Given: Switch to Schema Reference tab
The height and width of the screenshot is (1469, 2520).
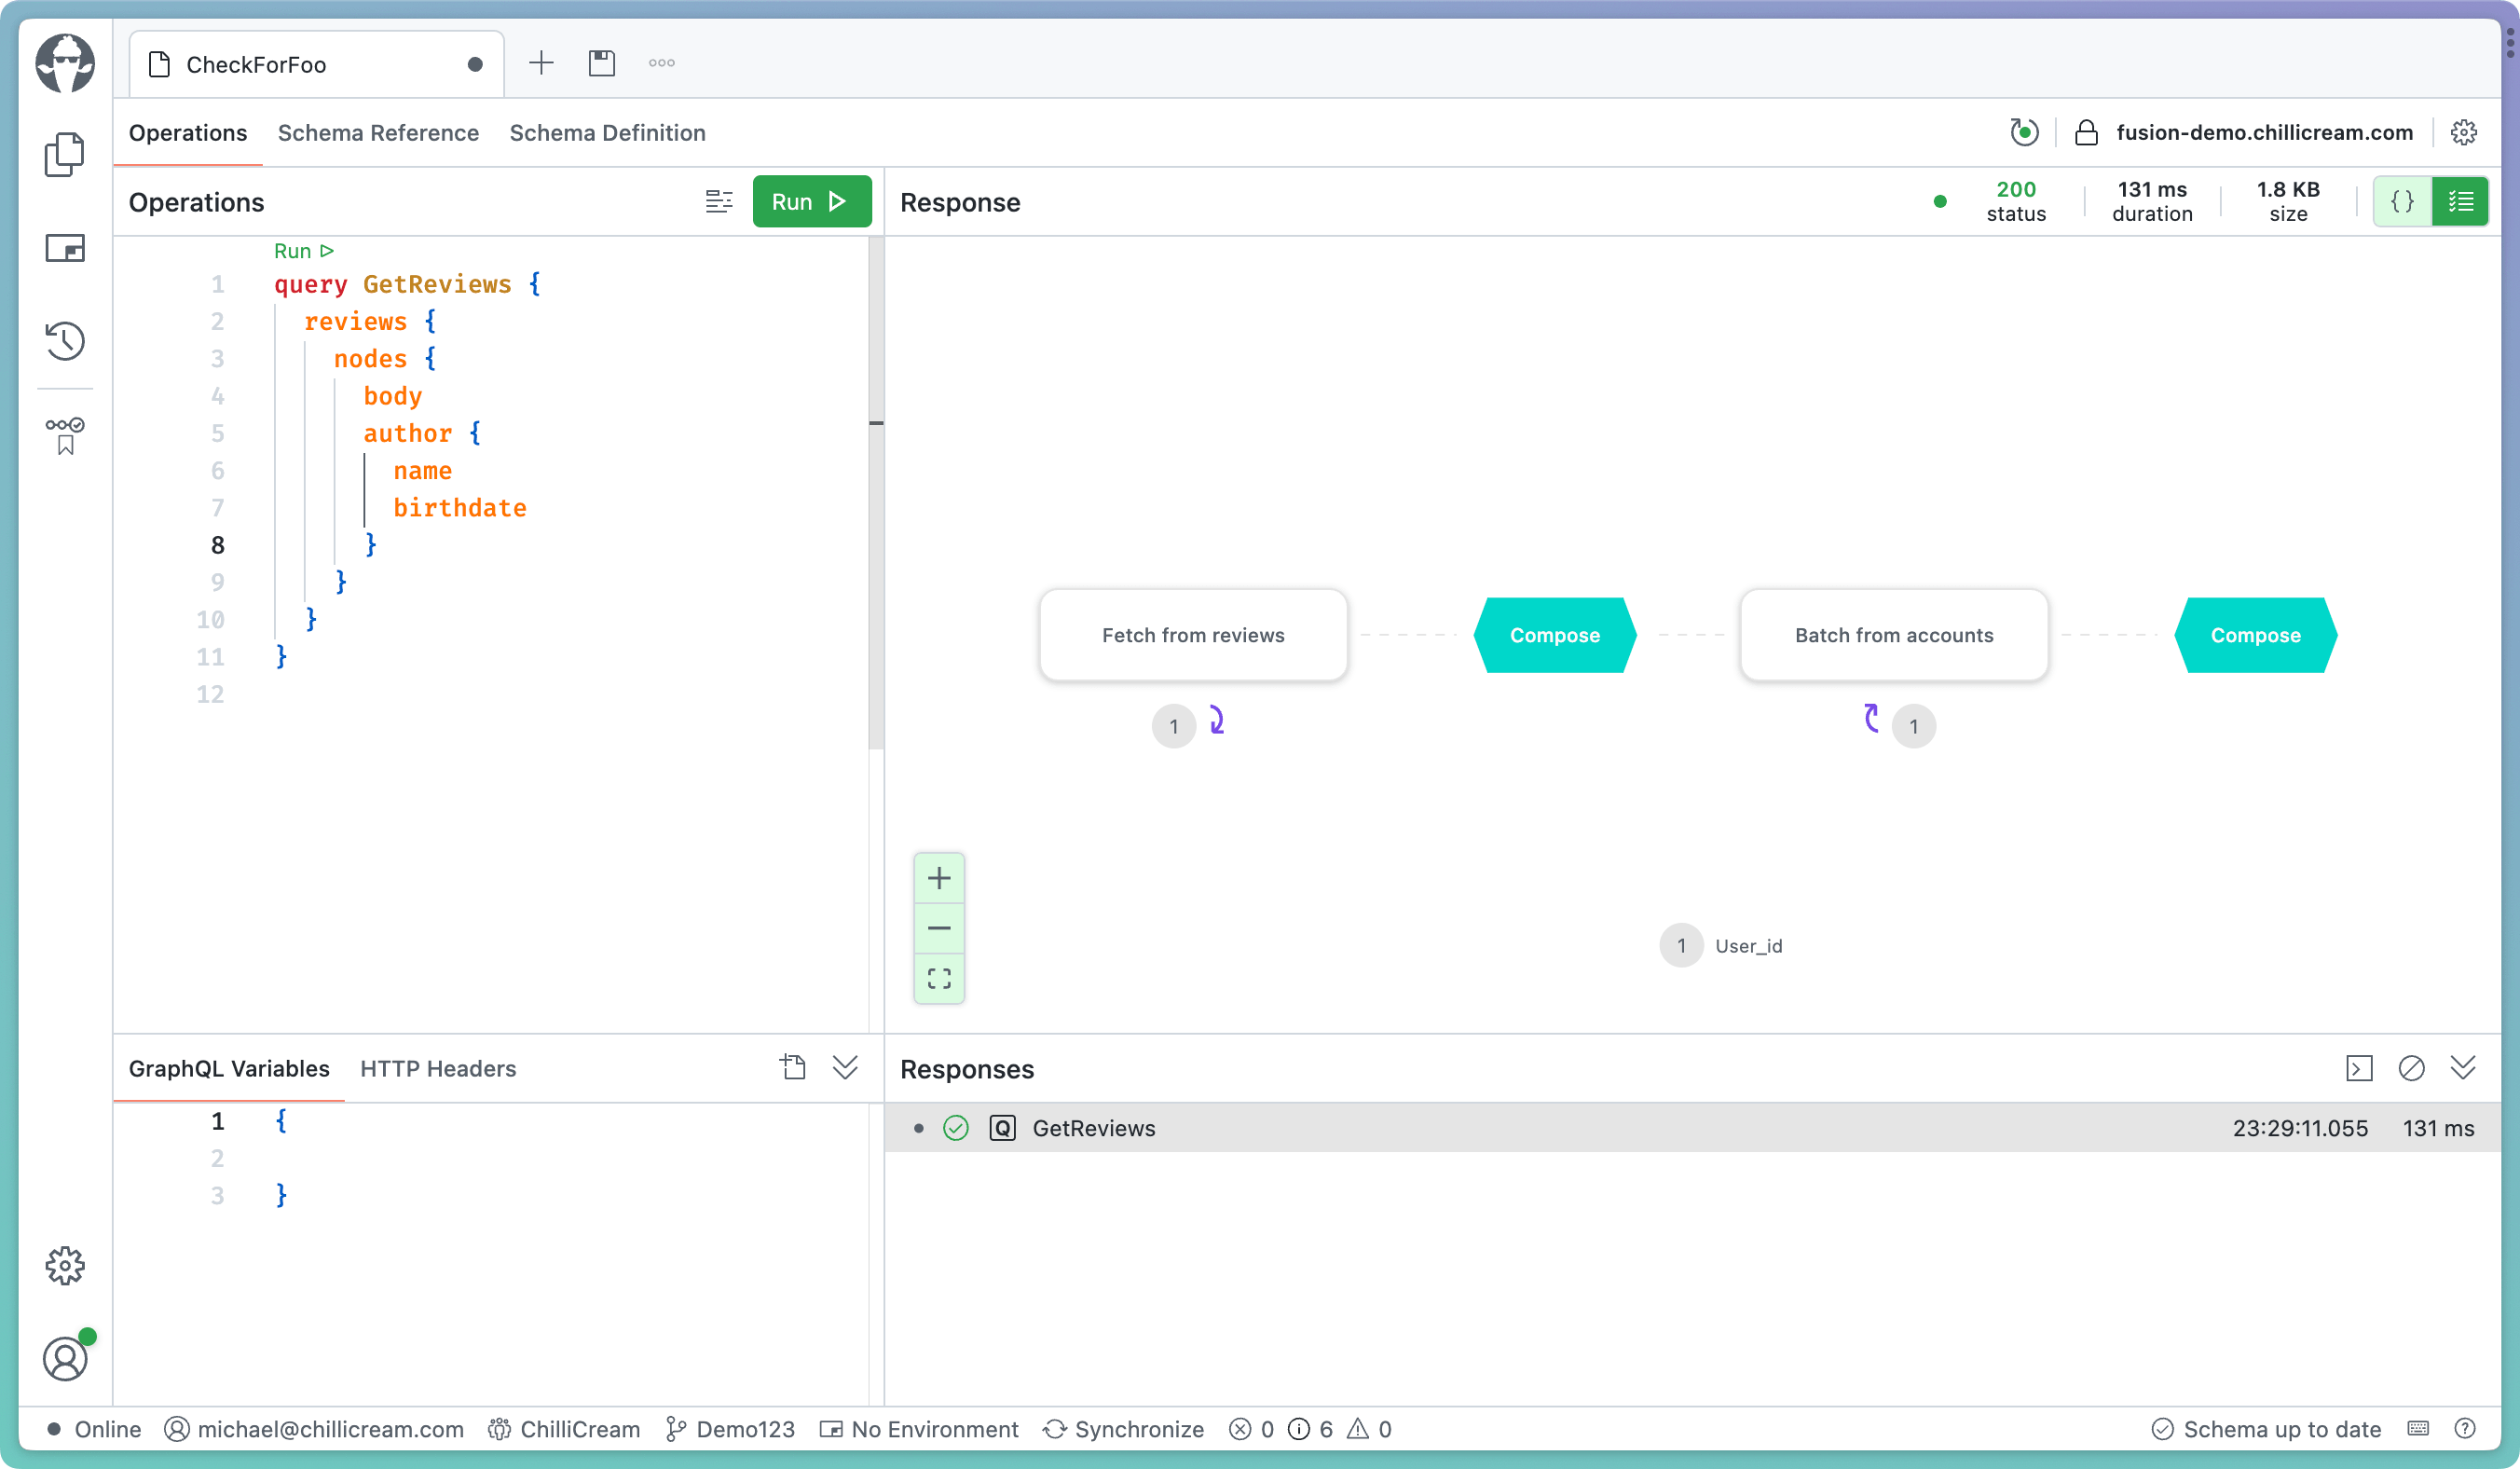Looking at the screenshot, I should [378, 132].
